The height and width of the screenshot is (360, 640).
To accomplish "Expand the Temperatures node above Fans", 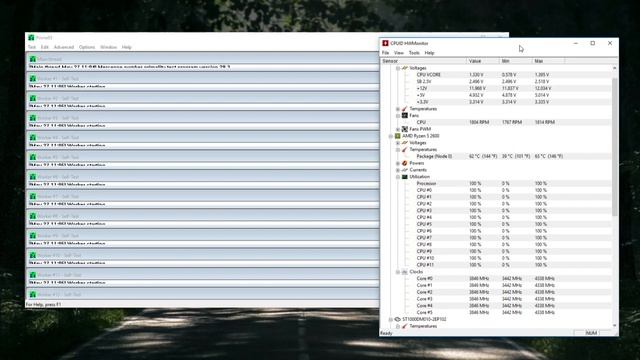I will coord(398,109).
